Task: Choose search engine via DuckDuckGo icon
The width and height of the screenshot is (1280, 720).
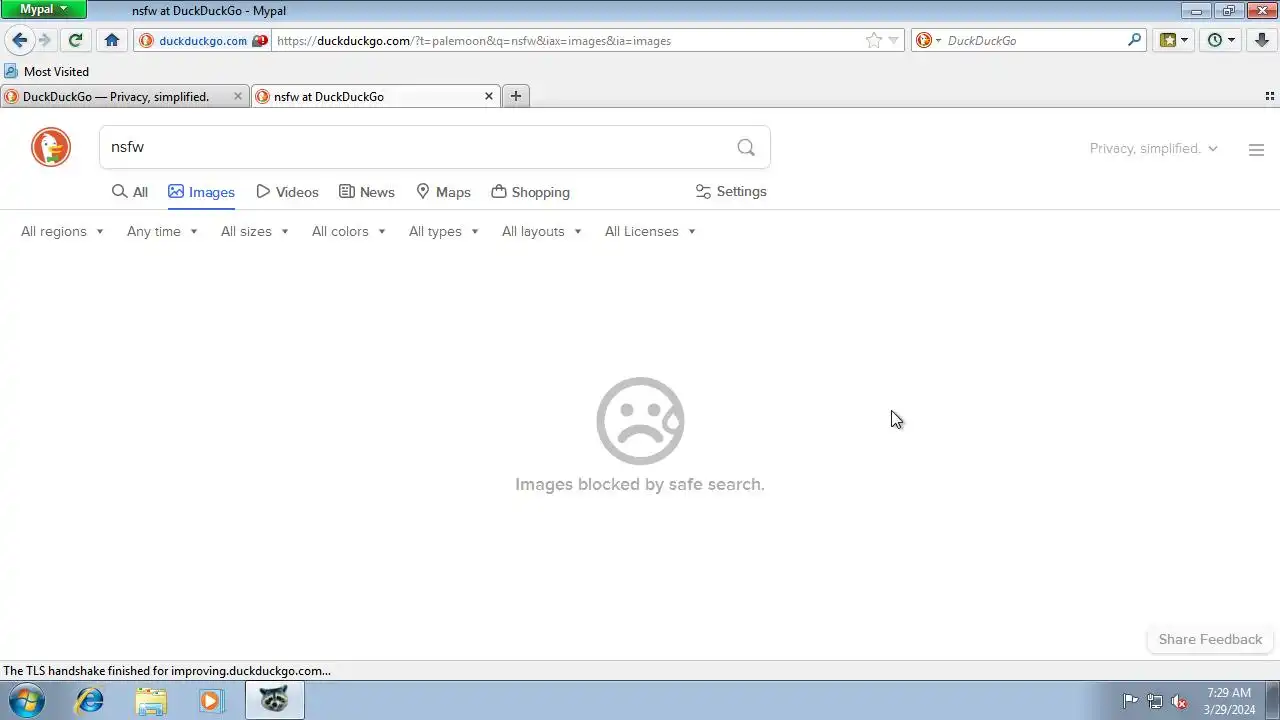Action: click(x=928, y=41)
